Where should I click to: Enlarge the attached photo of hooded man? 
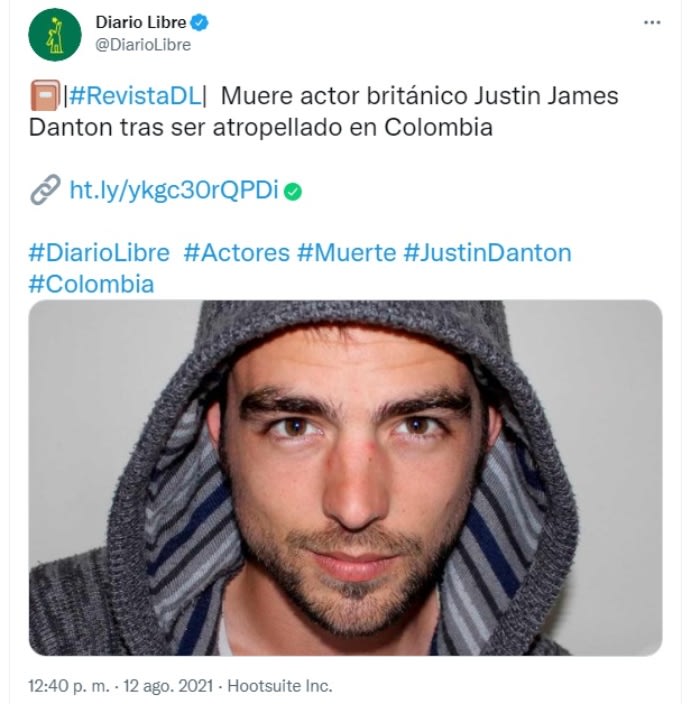point(345,477)
